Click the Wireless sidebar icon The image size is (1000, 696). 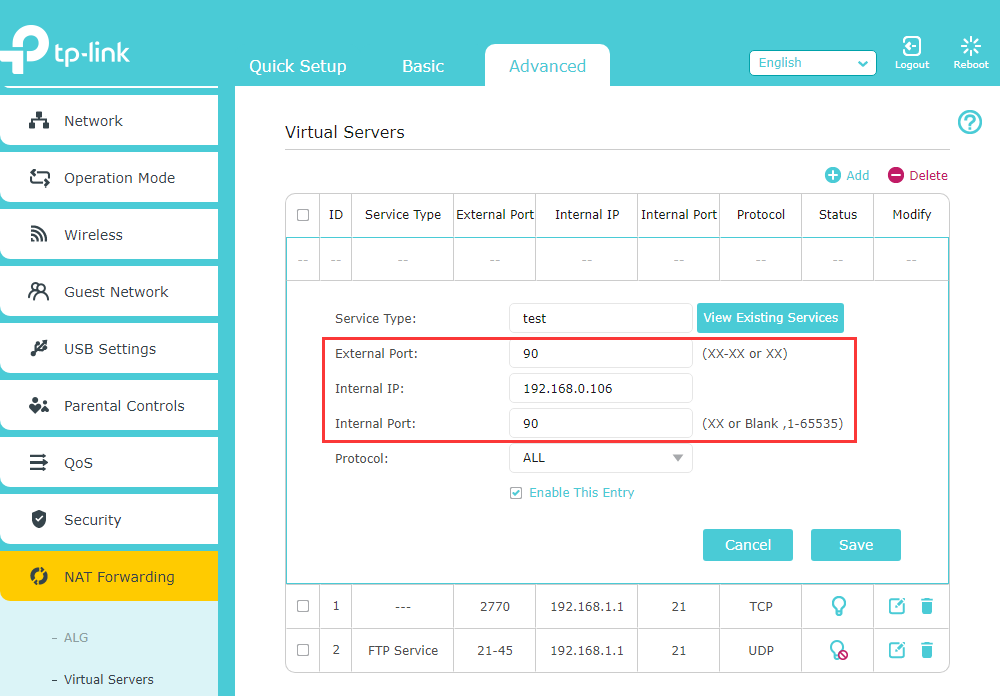tap(41, 234)
